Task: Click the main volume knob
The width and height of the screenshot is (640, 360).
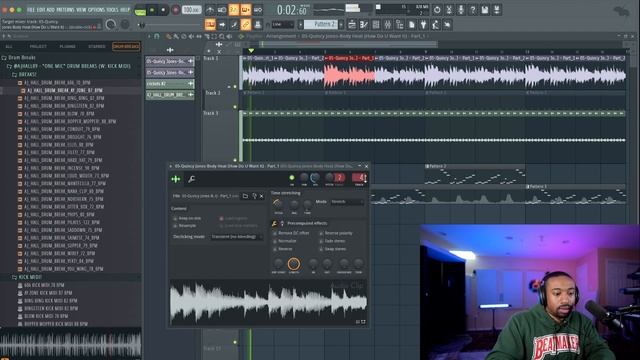Action: click(111, 25)
